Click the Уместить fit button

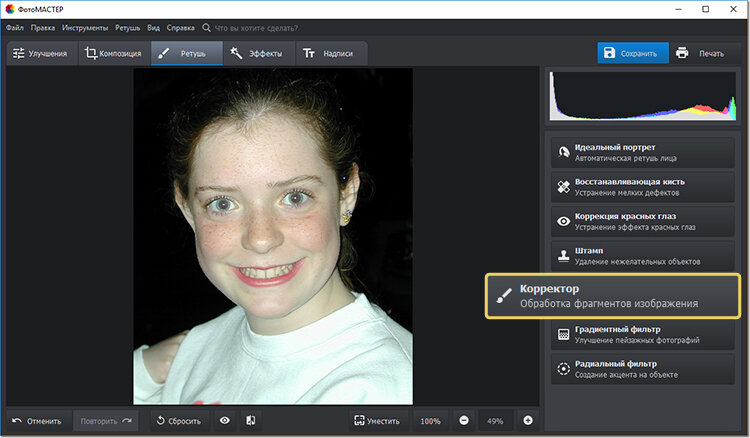377,421
